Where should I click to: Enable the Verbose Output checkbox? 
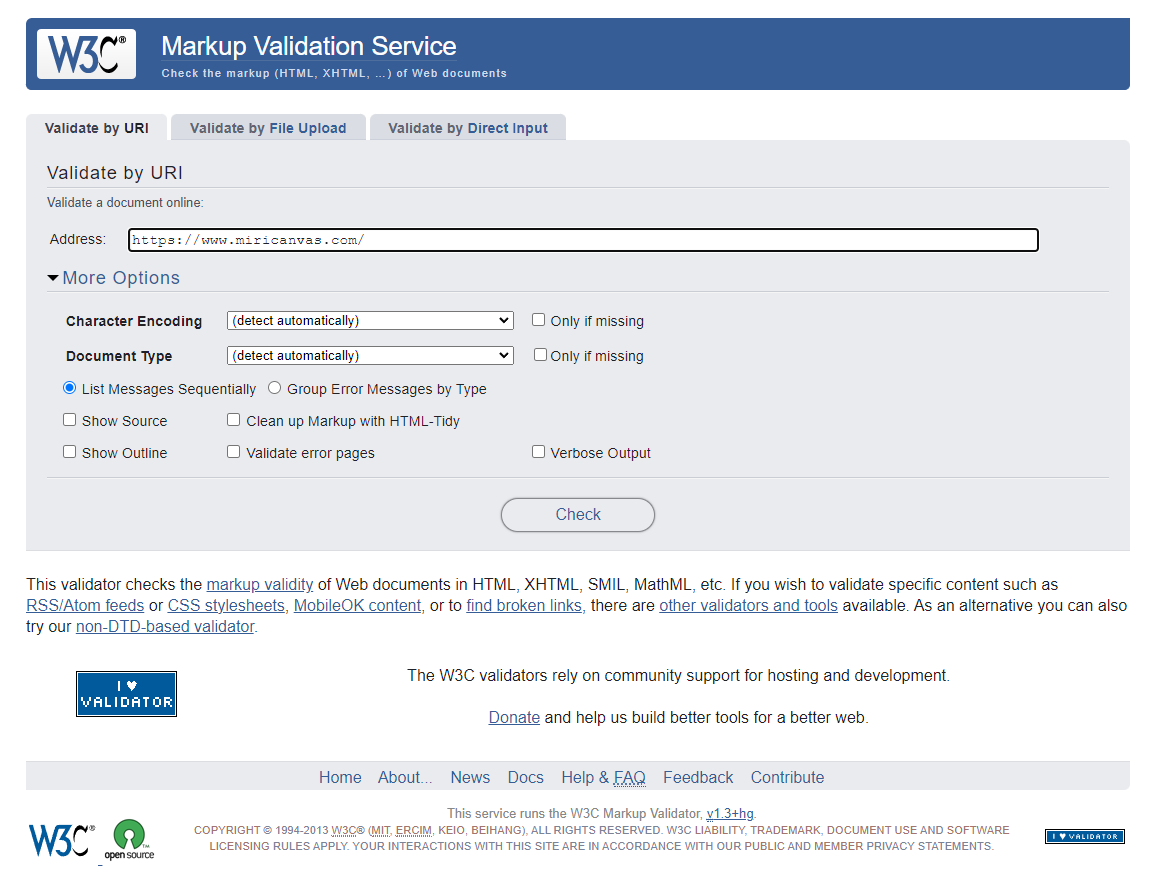(x=538, y=452)
